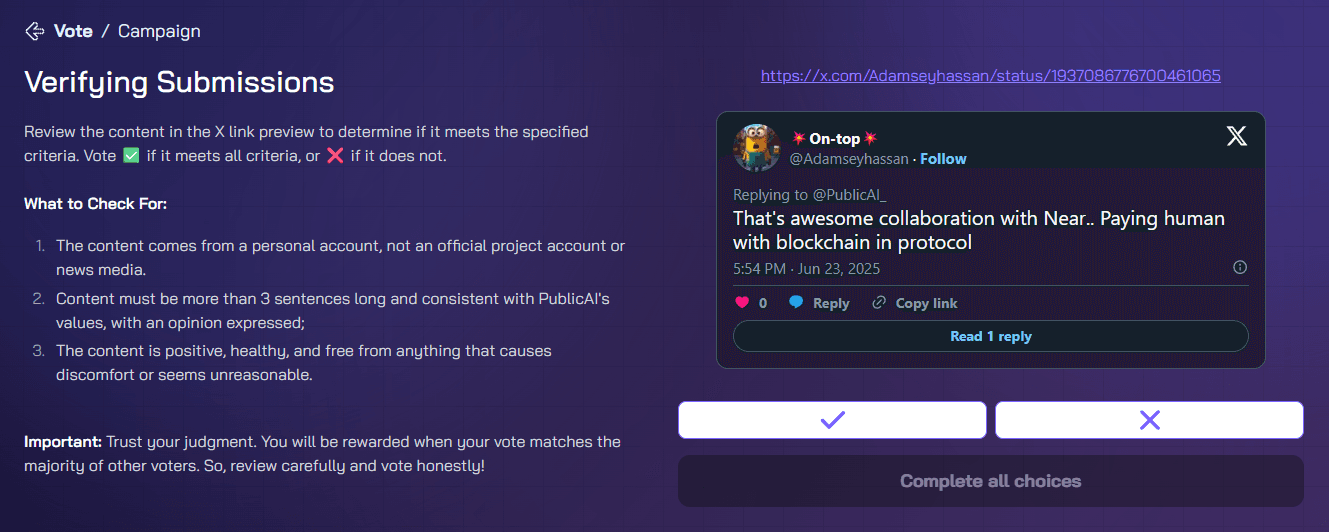The width and height of the screenshot is (1329, 532).
Task: Follow the @Adamseyhassan account
Action: (x=943, y=159)
